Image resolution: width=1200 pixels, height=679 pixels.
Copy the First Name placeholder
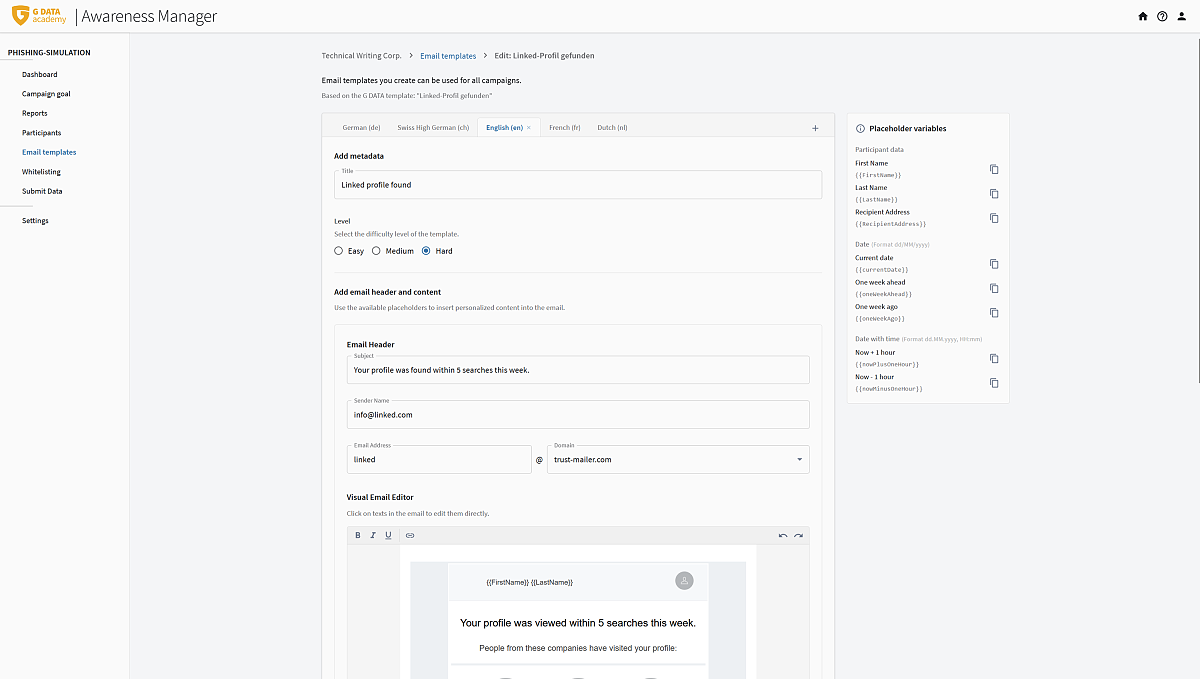994,169
